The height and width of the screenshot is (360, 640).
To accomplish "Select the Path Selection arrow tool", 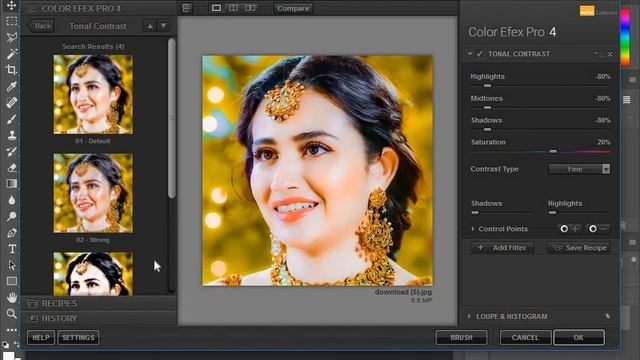I will [x=11, y=265].
